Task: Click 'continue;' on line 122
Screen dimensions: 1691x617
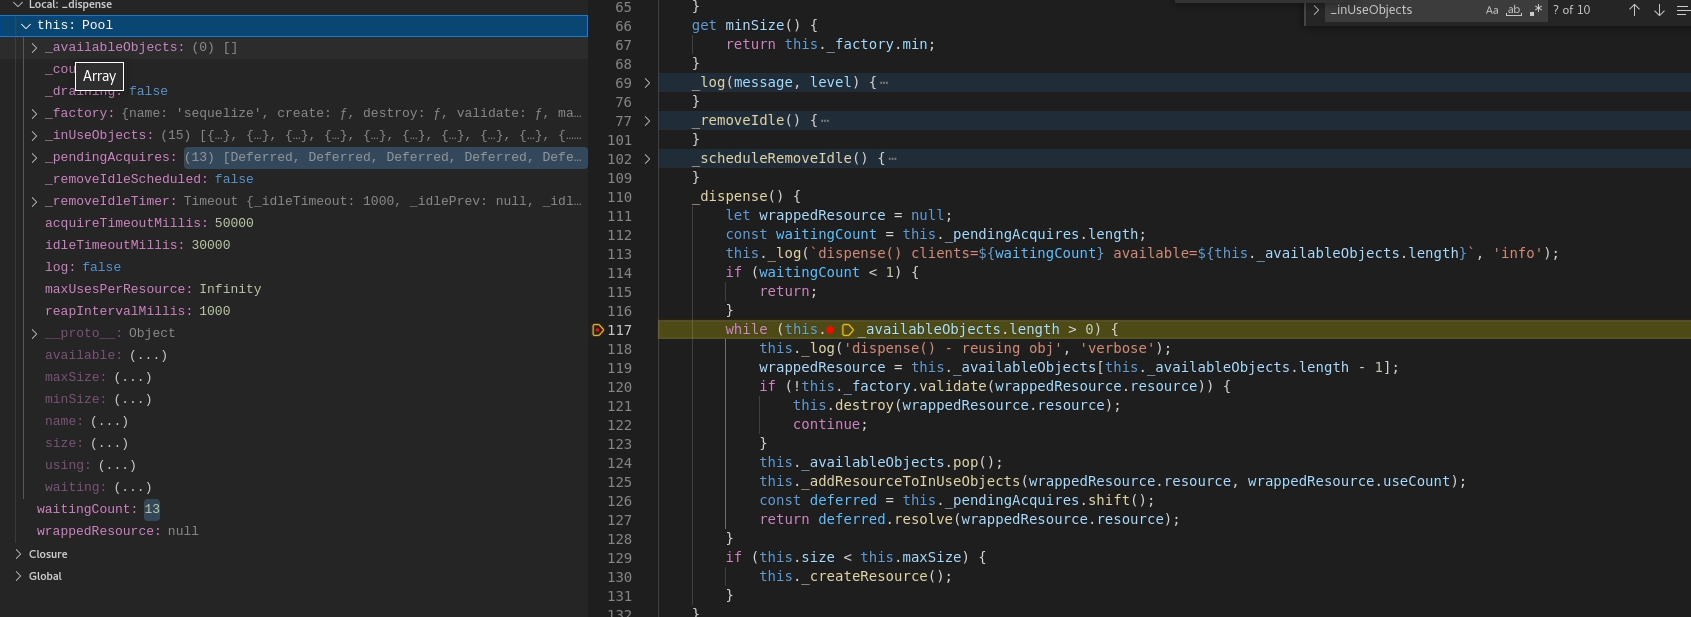Action: tap(830, 425)
